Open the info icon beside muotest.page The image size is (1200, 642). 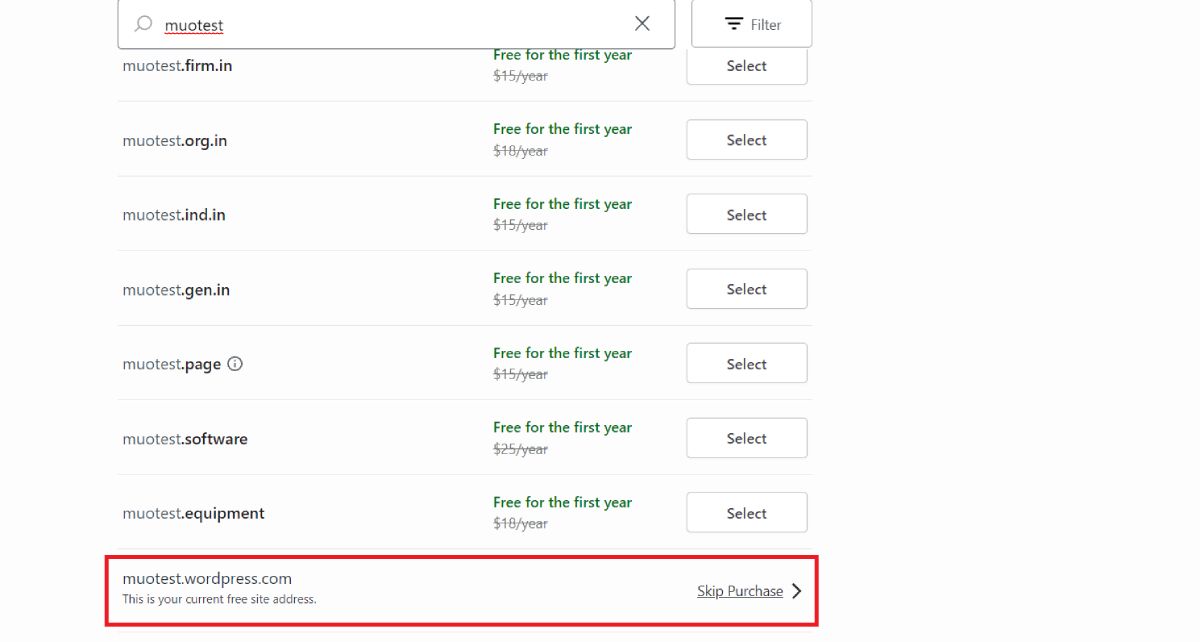click(x=234, y=363)
